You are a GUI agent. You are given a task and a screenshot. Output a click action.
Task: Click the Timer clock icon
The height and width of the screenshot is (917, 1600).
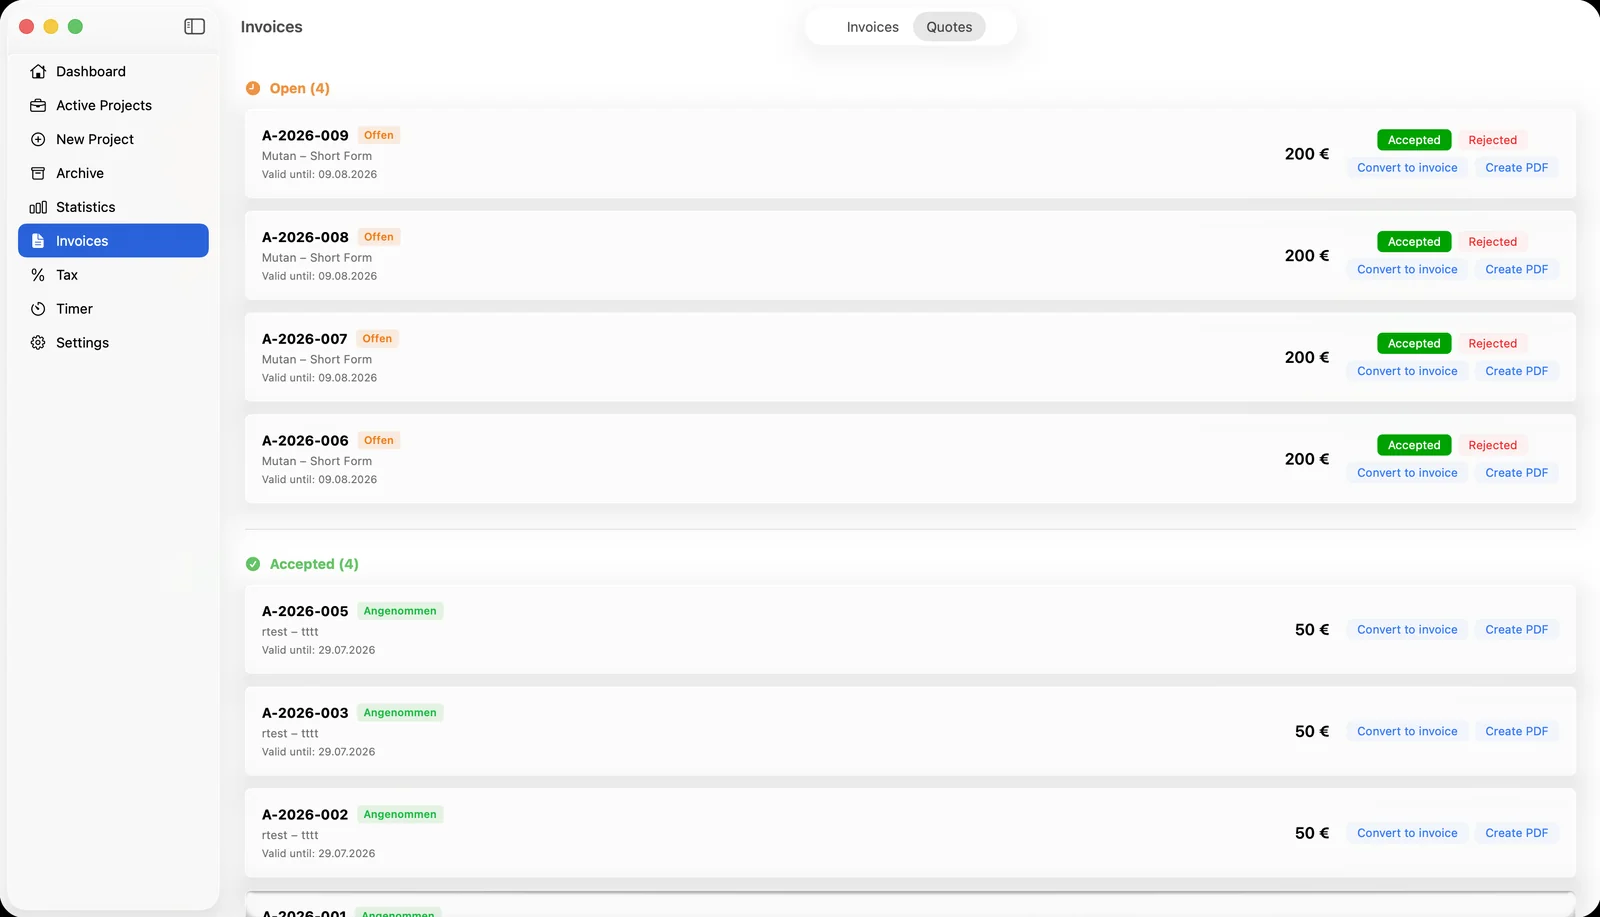pyautogui.click(x=38, y=309)
